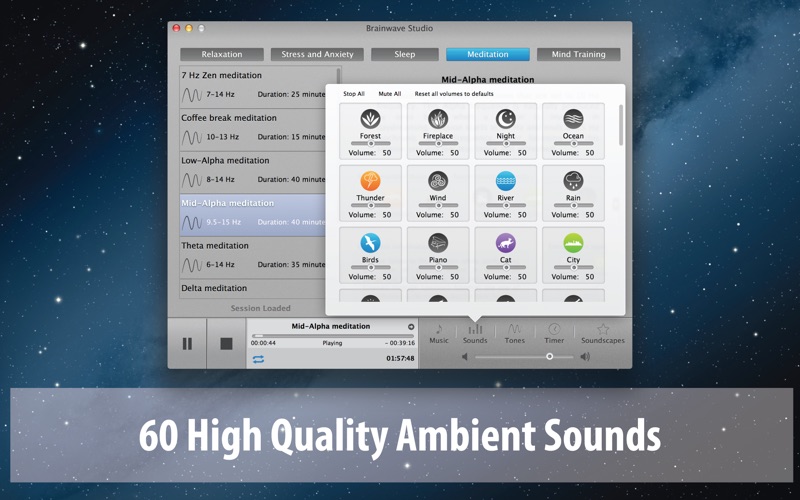The height and width of the screenshot is (500, 800).
Task: Click Reset all volumes to defaults
Action: [x=454, y=94]
